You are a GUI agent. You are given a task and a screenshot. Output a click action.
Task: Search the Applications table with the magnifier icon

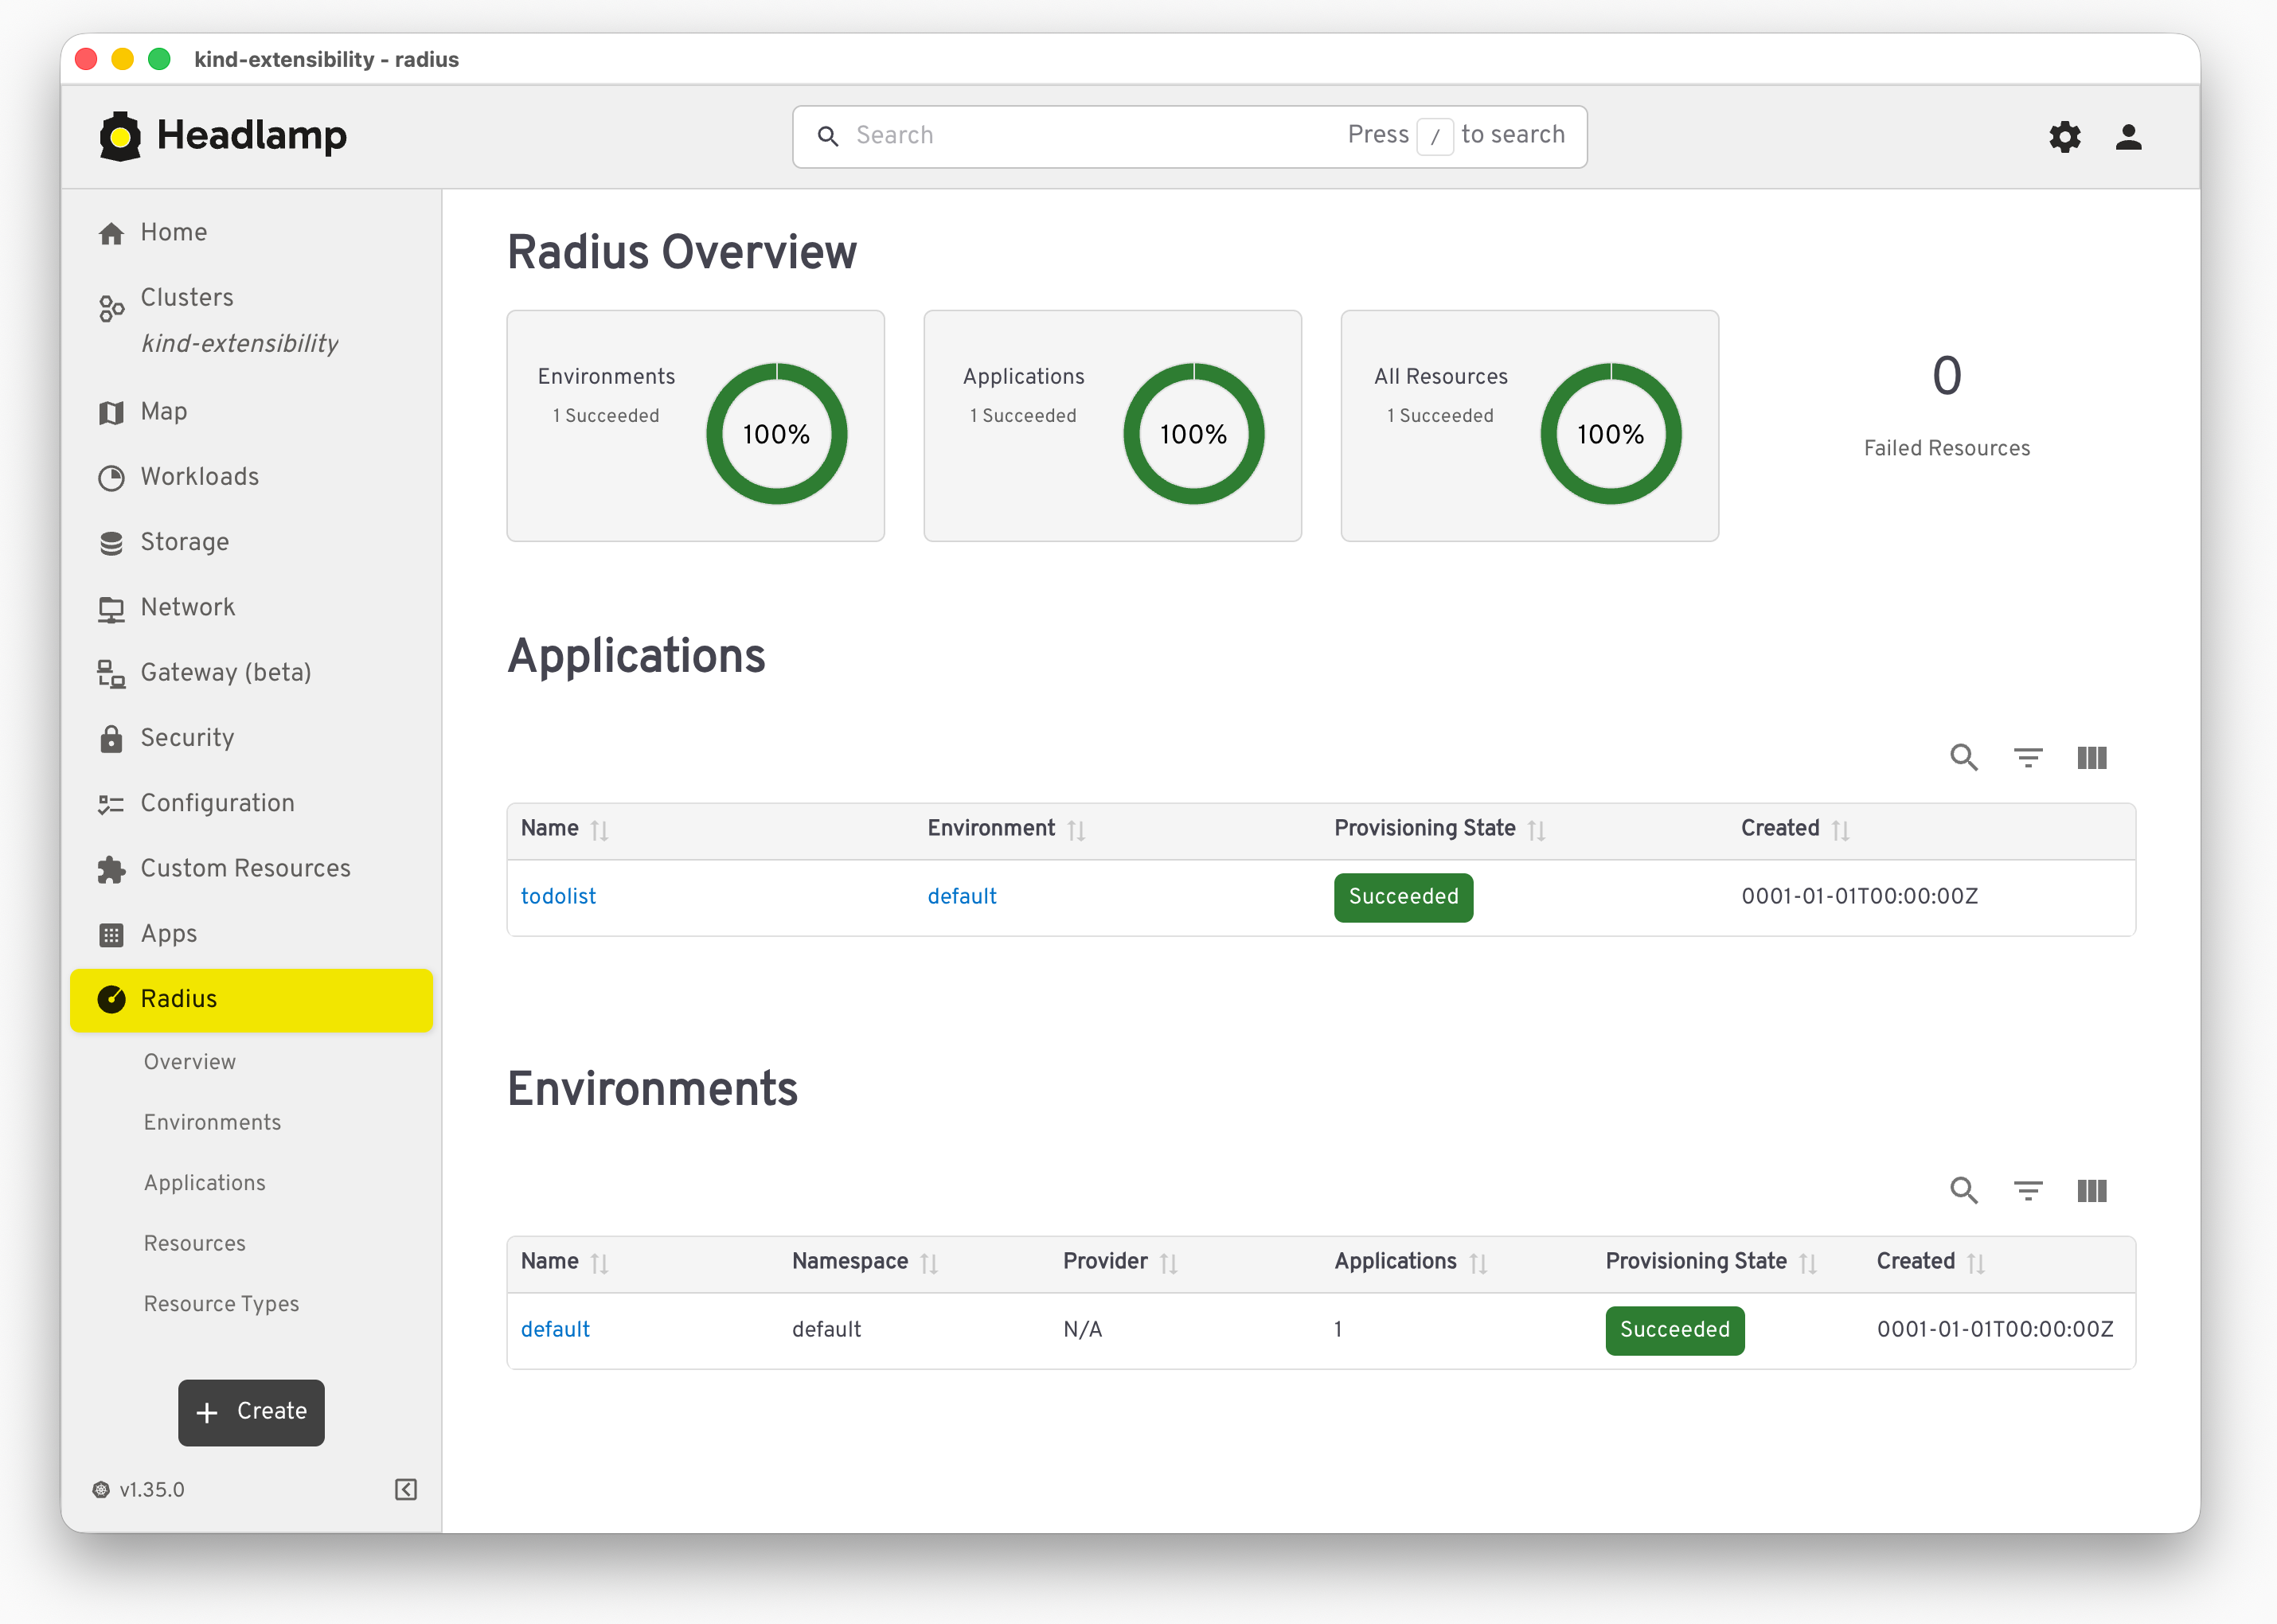click(1964, 758)
